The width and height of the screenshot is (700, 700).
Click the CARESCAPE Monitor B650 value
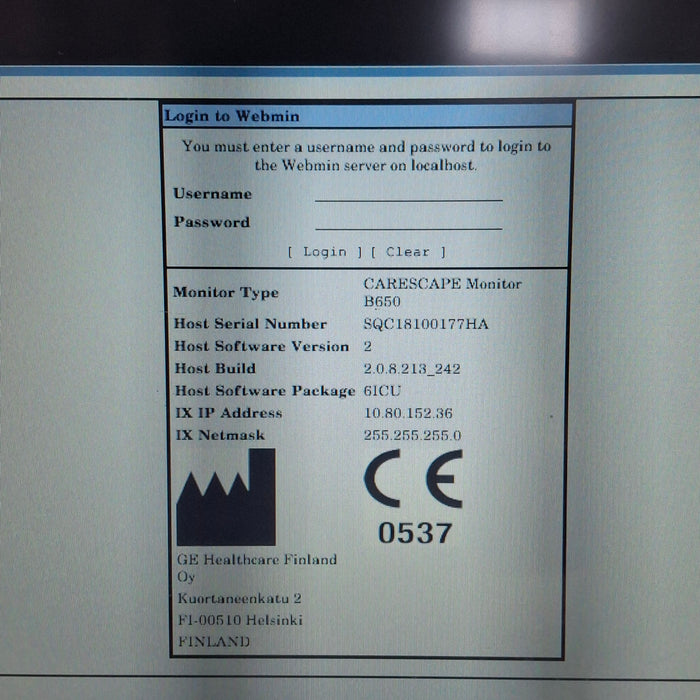pos(442,292)
